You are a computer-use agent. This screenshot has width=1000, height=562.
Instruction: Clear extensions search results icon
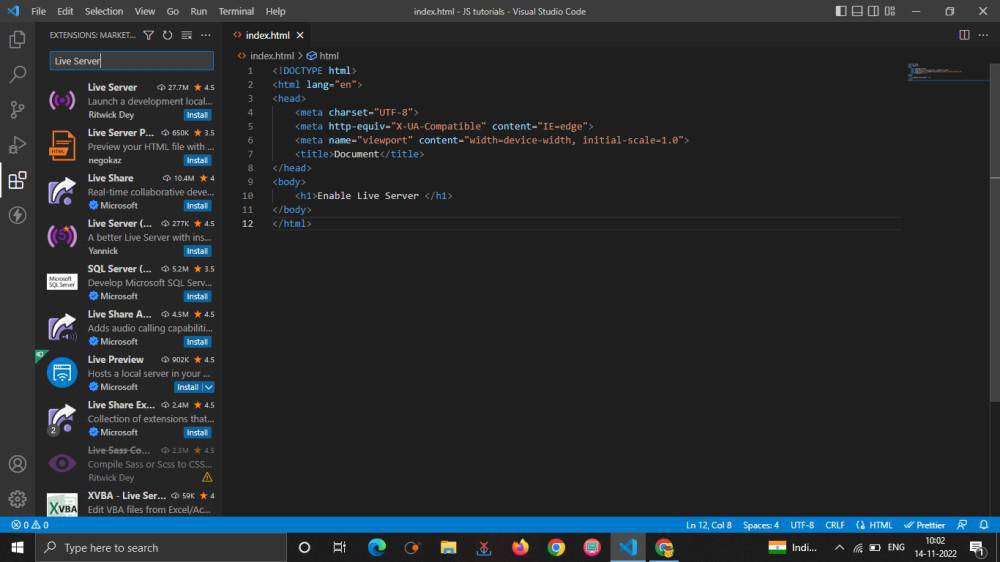coord(186,35)
